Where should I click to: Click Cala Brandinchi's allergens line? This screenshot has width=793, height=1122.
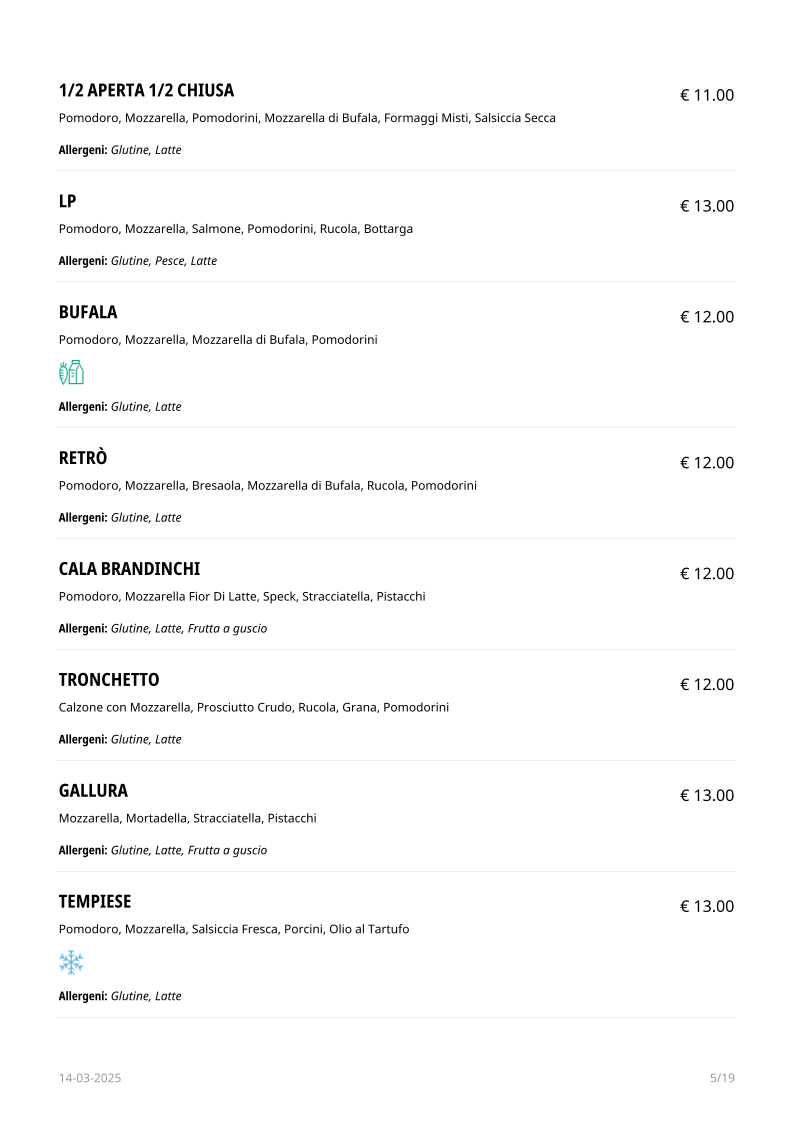coord(163,629)
